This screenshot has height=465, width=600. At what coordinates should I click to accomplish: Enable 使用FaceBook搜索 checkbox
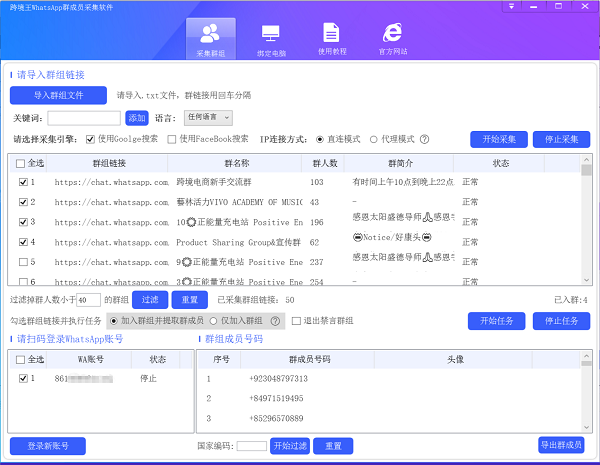(x=171, y=139)
